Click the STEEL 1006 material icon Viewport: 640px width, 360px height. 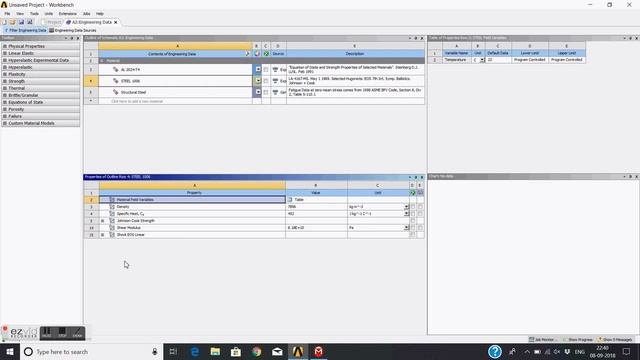point(116,81)
